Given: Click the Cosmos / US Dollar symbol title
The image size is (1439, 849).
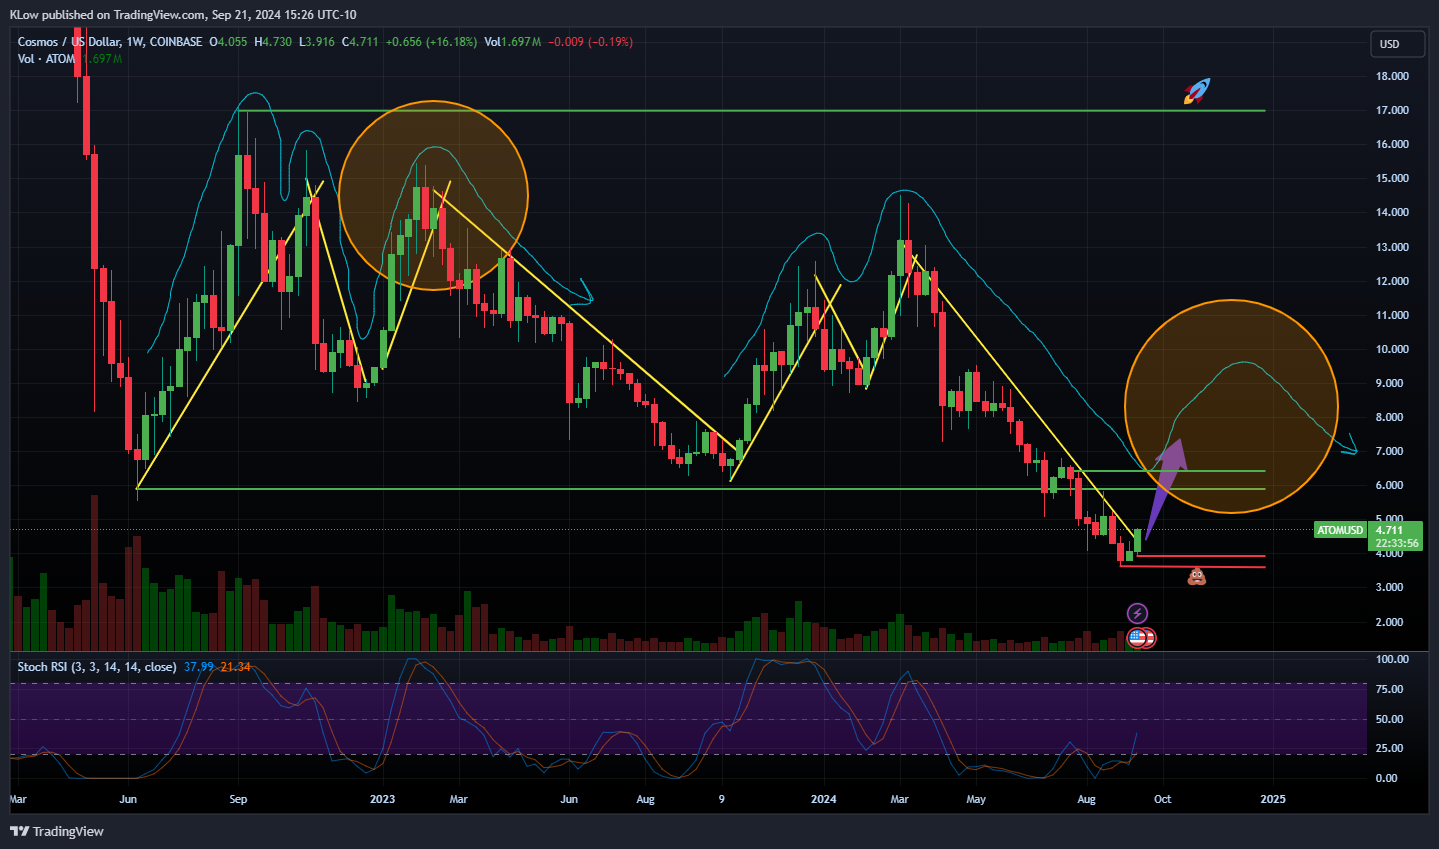Looking at the screenshot, I should [x=69, y=42].
